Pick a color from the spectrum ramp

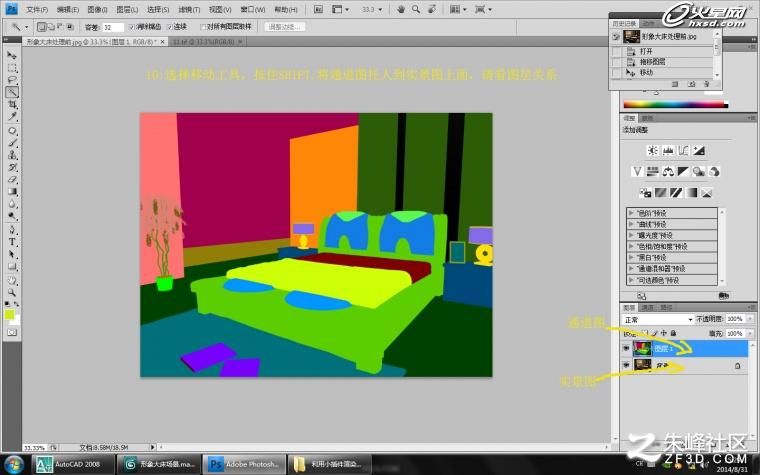point(676,104)
